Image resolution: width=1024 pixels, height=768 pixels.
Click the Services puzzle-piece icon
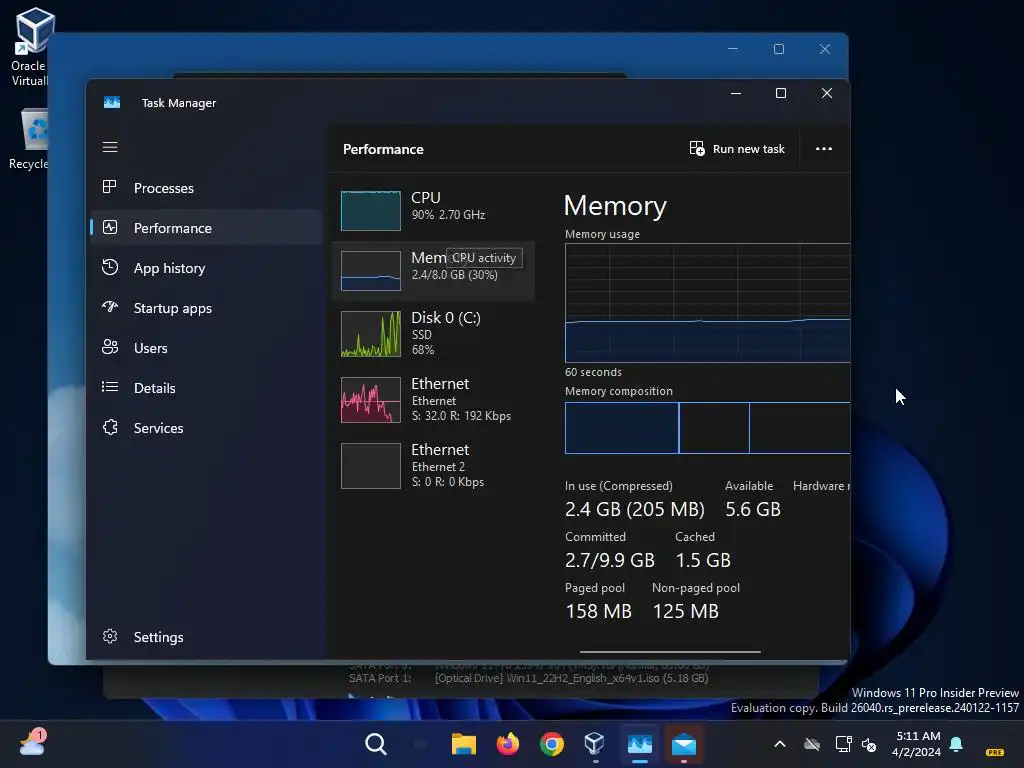[x=110, y=427]
